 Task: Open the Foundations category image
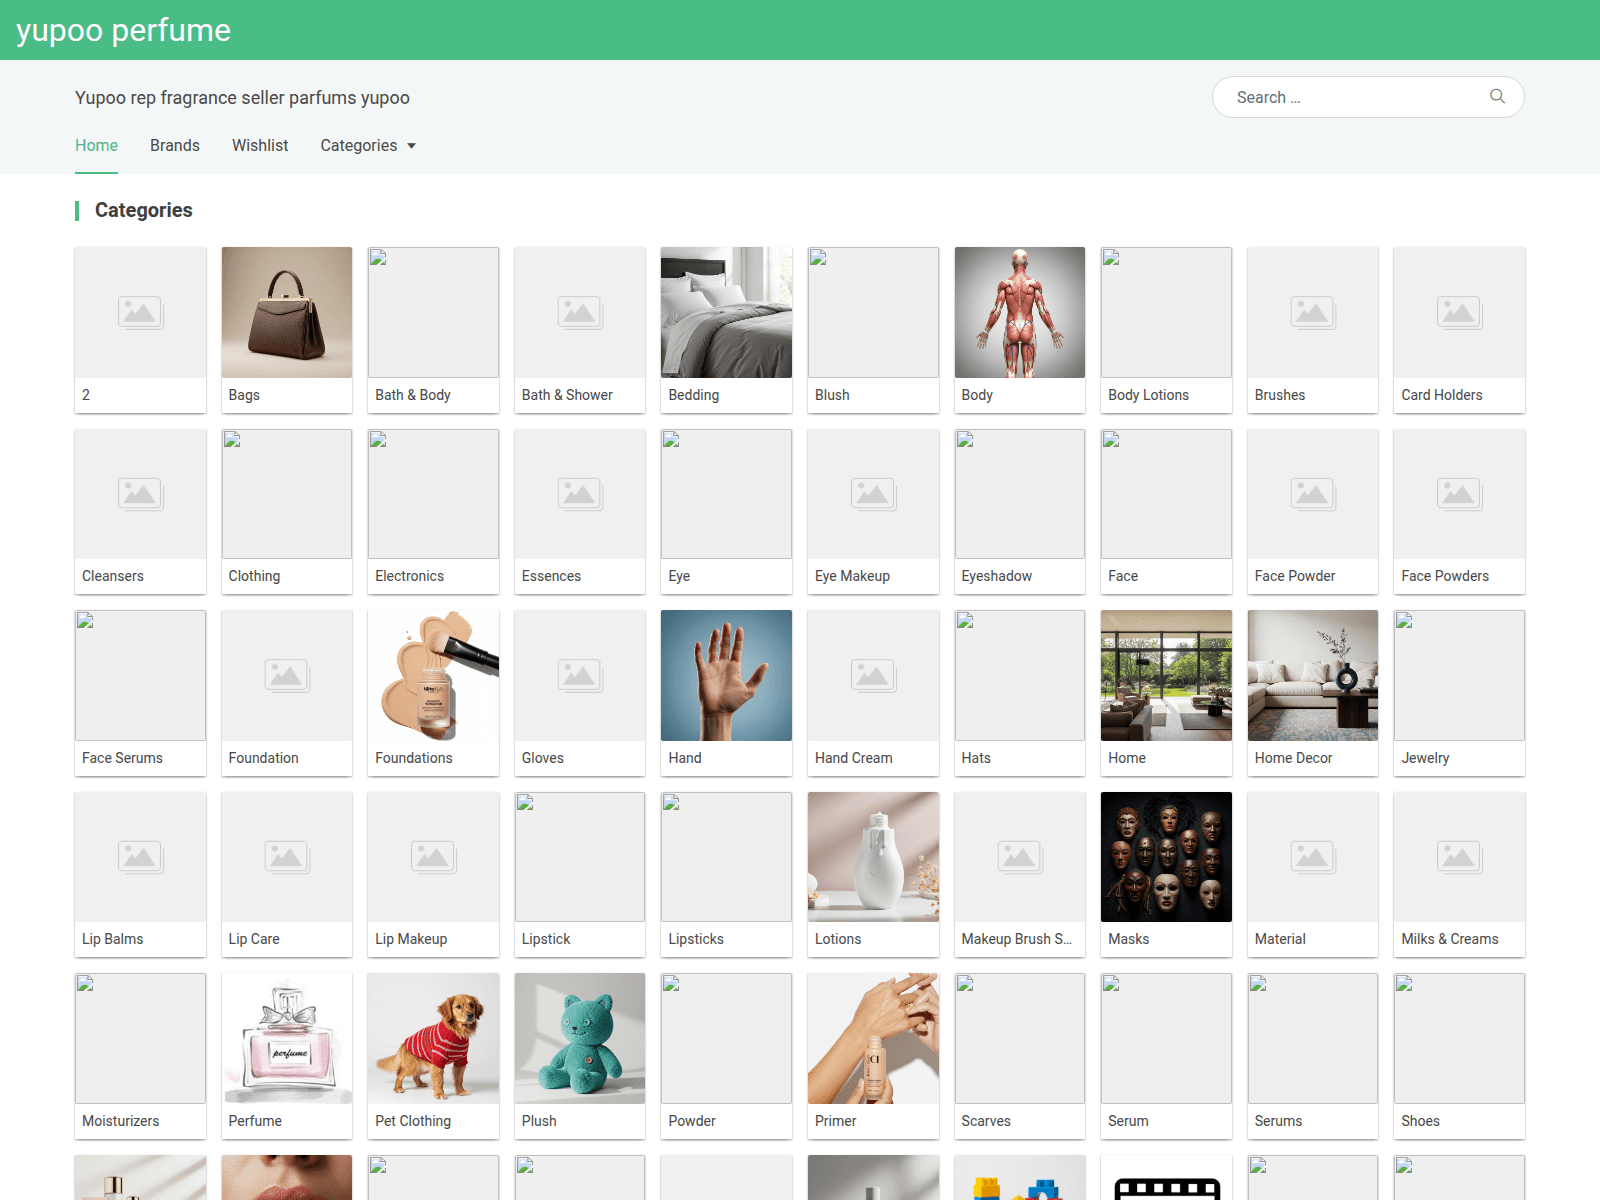433,675
